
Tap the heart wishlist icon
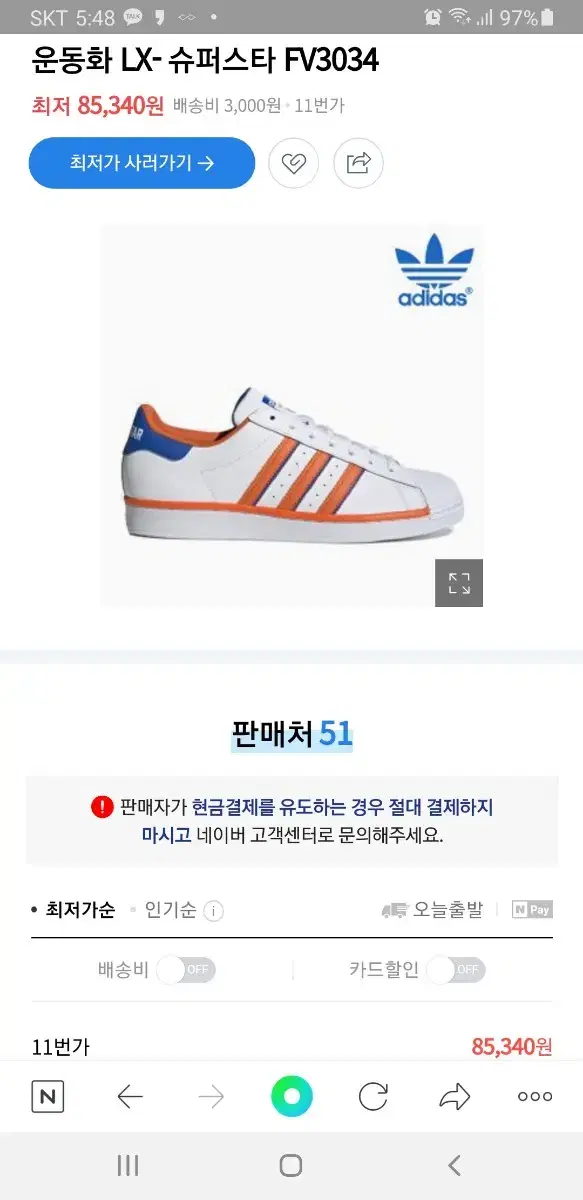(x=293, y=163)
